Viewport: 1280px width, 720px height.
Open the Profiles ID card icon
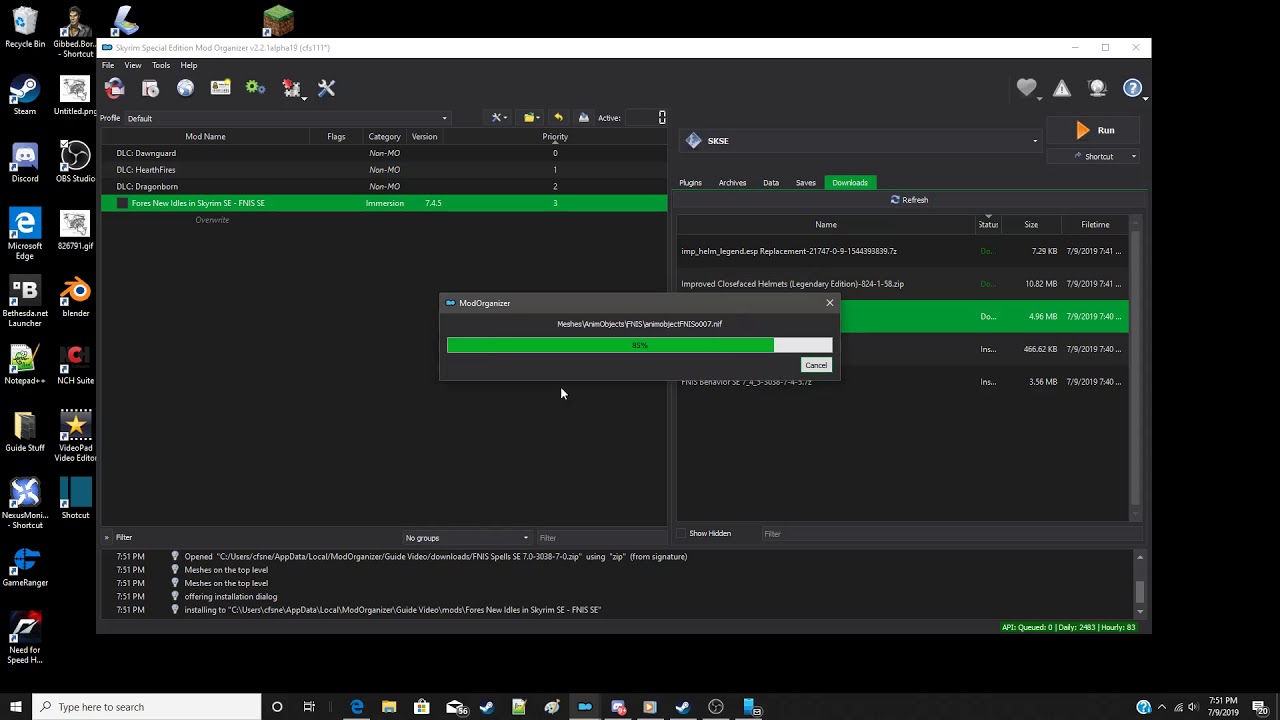(x=220, y=88)
